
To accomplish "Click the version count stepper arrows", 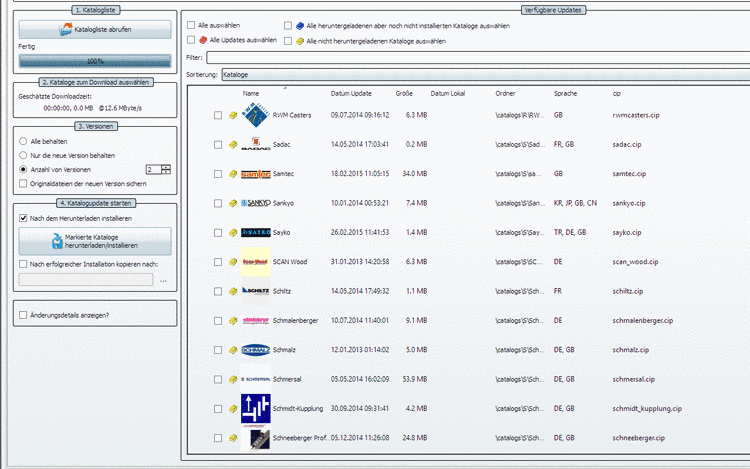I will 166,169.
